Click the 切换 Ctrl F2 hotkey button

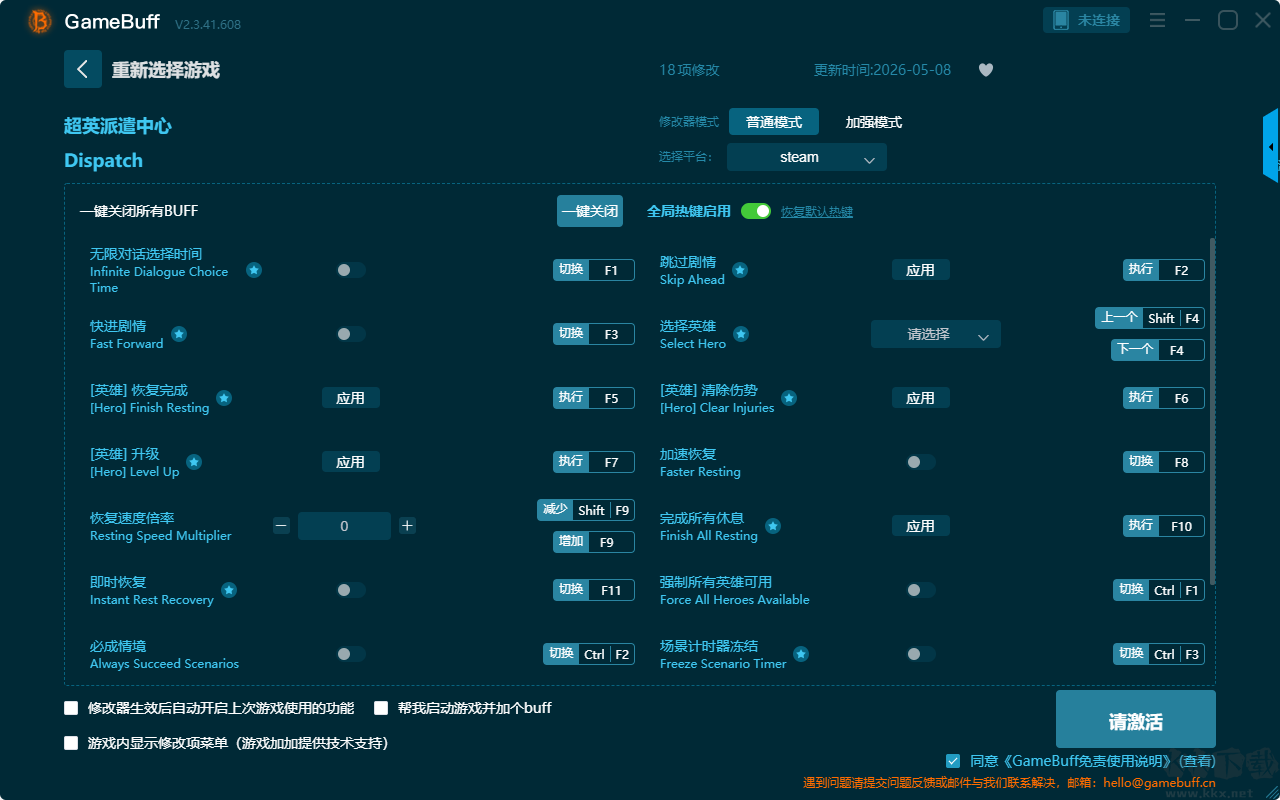[x=589, y=654]
